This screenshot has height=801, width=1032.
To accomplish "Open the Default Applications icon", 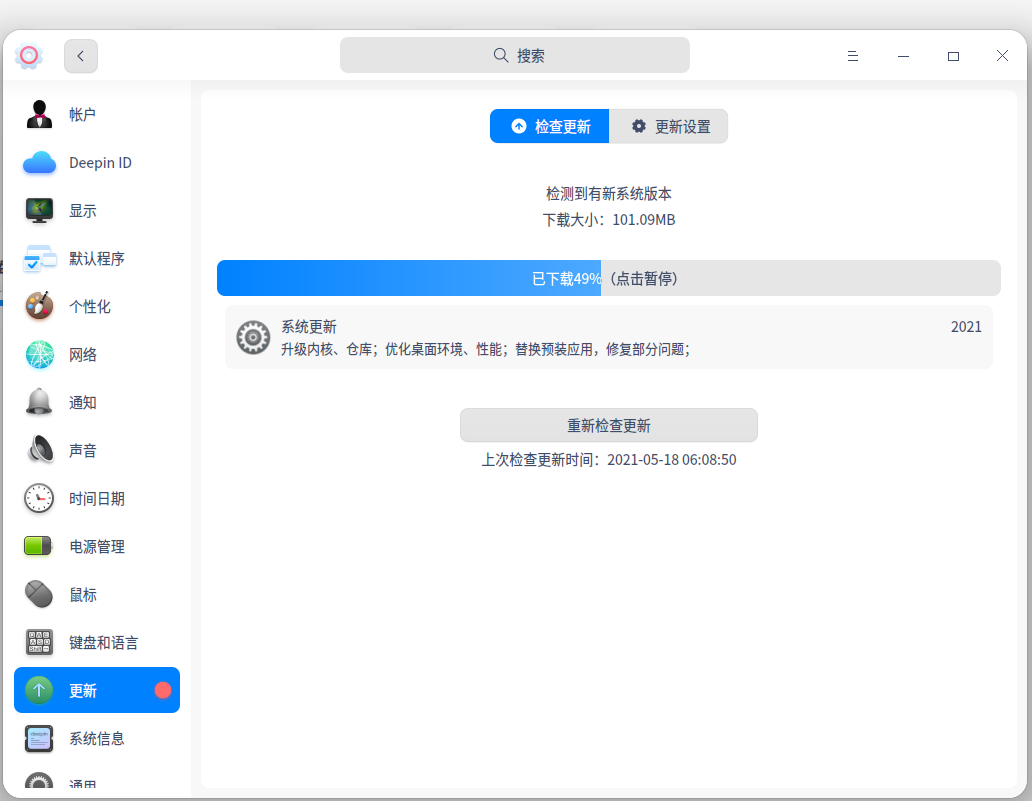I will point(39,259).
